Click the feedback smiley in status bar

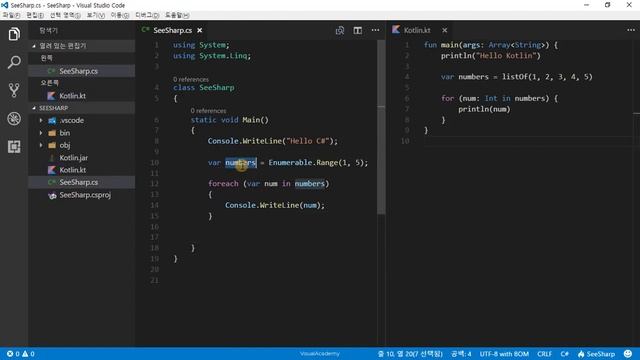(x=628, y=353)
